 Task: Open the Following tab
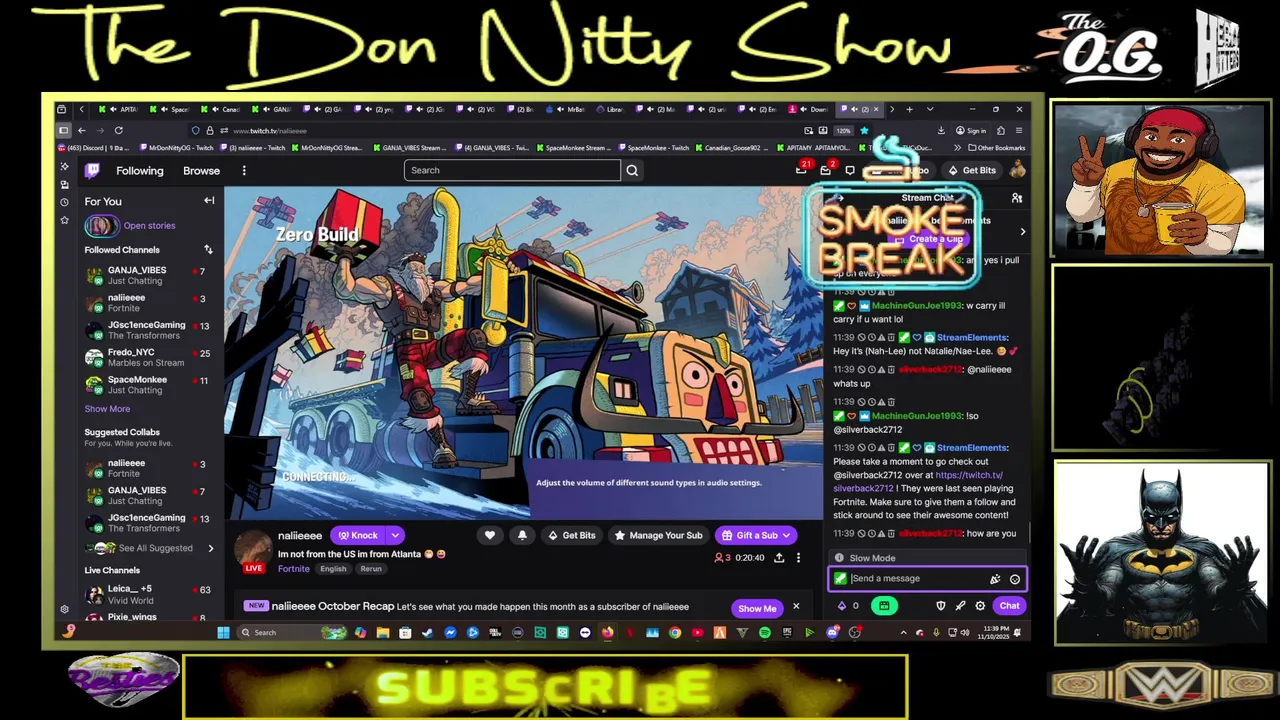(x=140, y=171)
